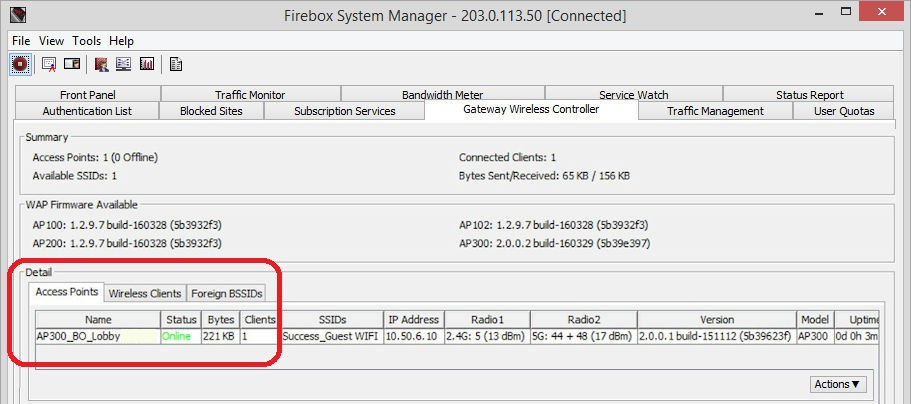Click the Bytes Sent/Received summary text

(544, 176)
